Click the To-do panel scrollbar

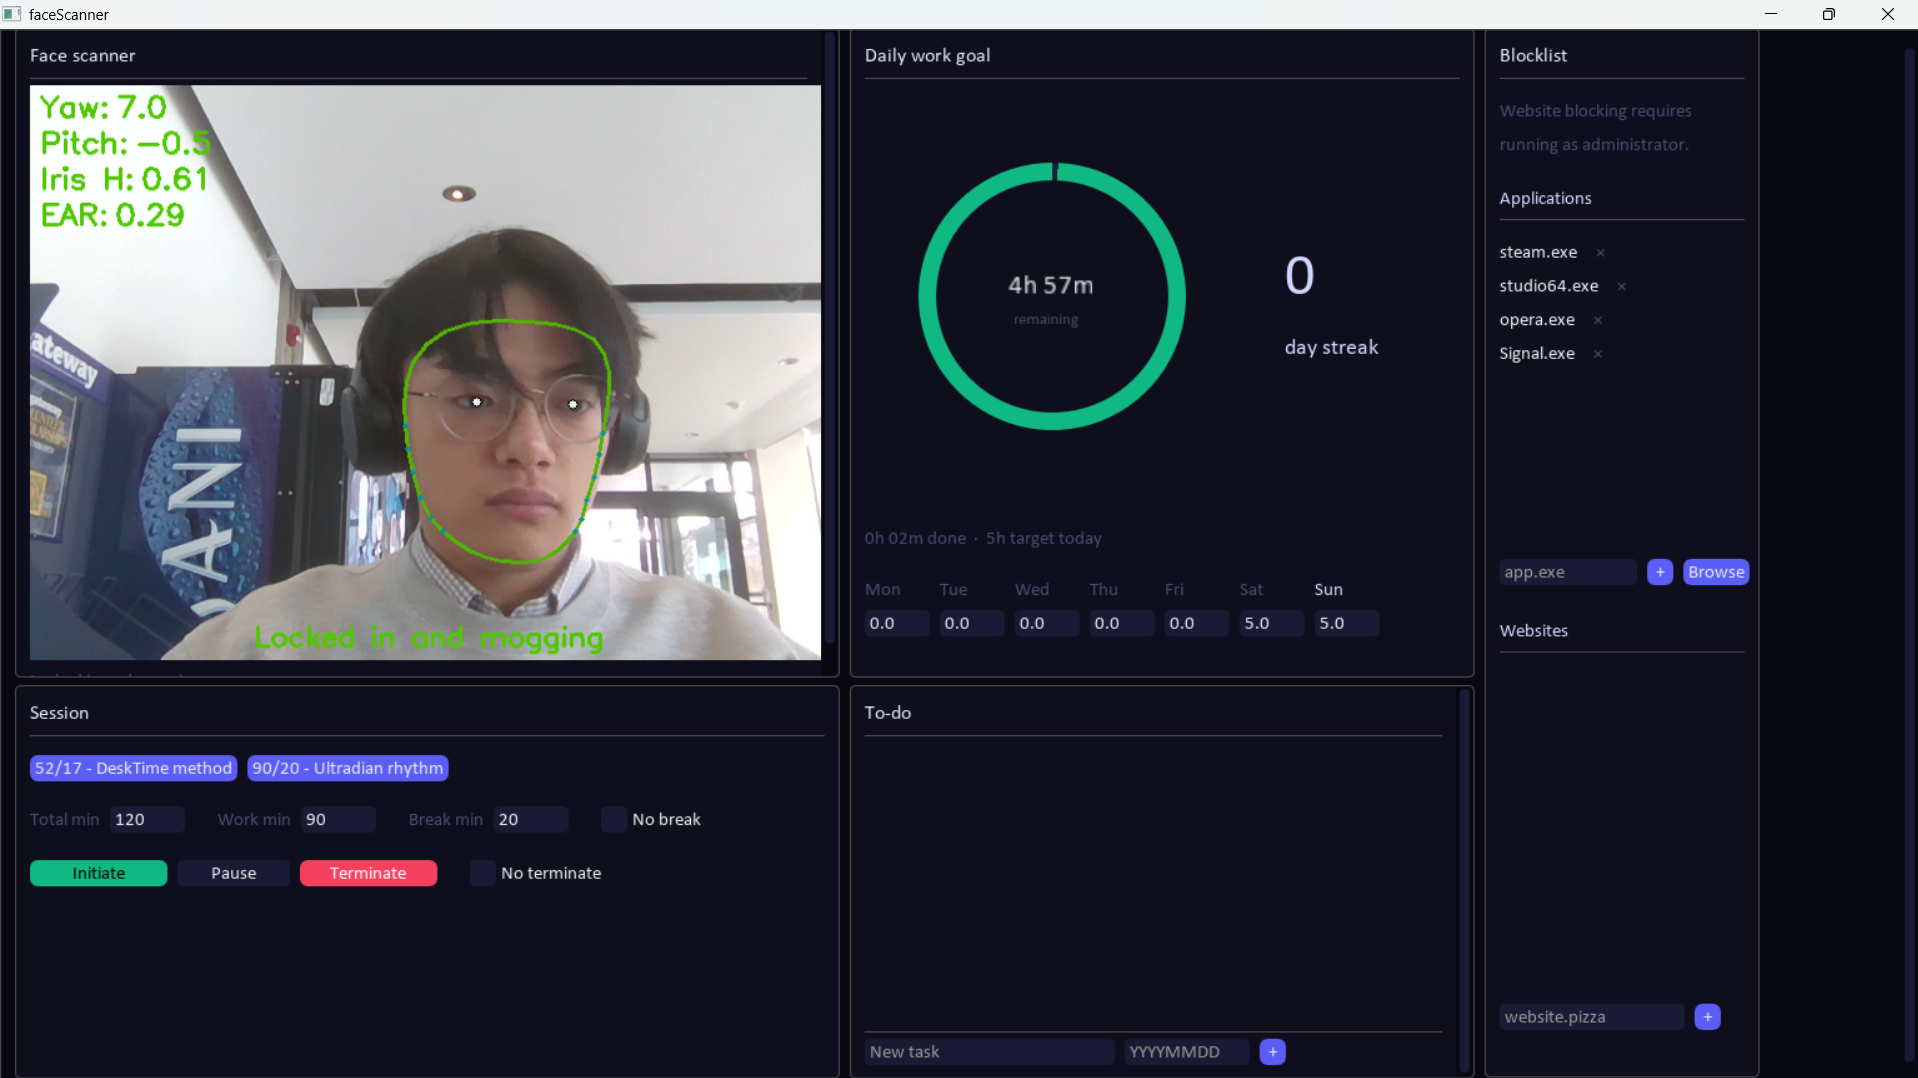1465,880
